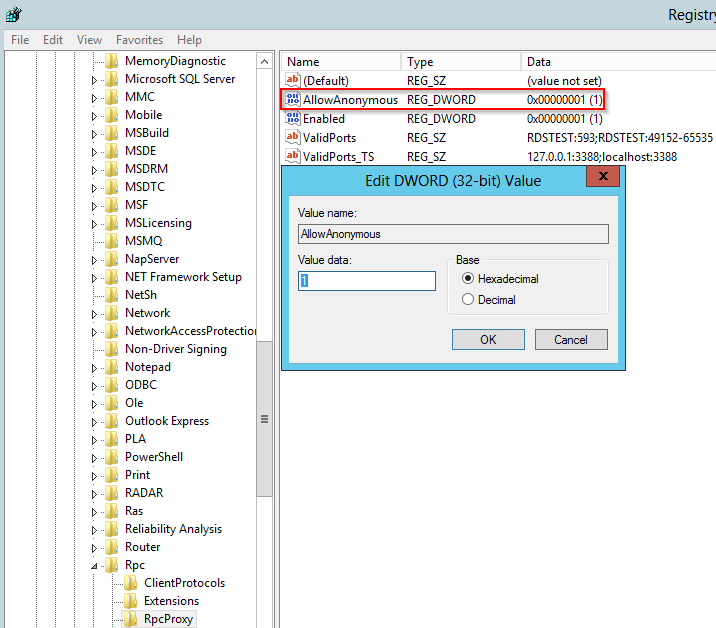This screenshot has width=716, height=628.
Task: Cancel the Edit DWORD dialog
Action: click(571, 339)
